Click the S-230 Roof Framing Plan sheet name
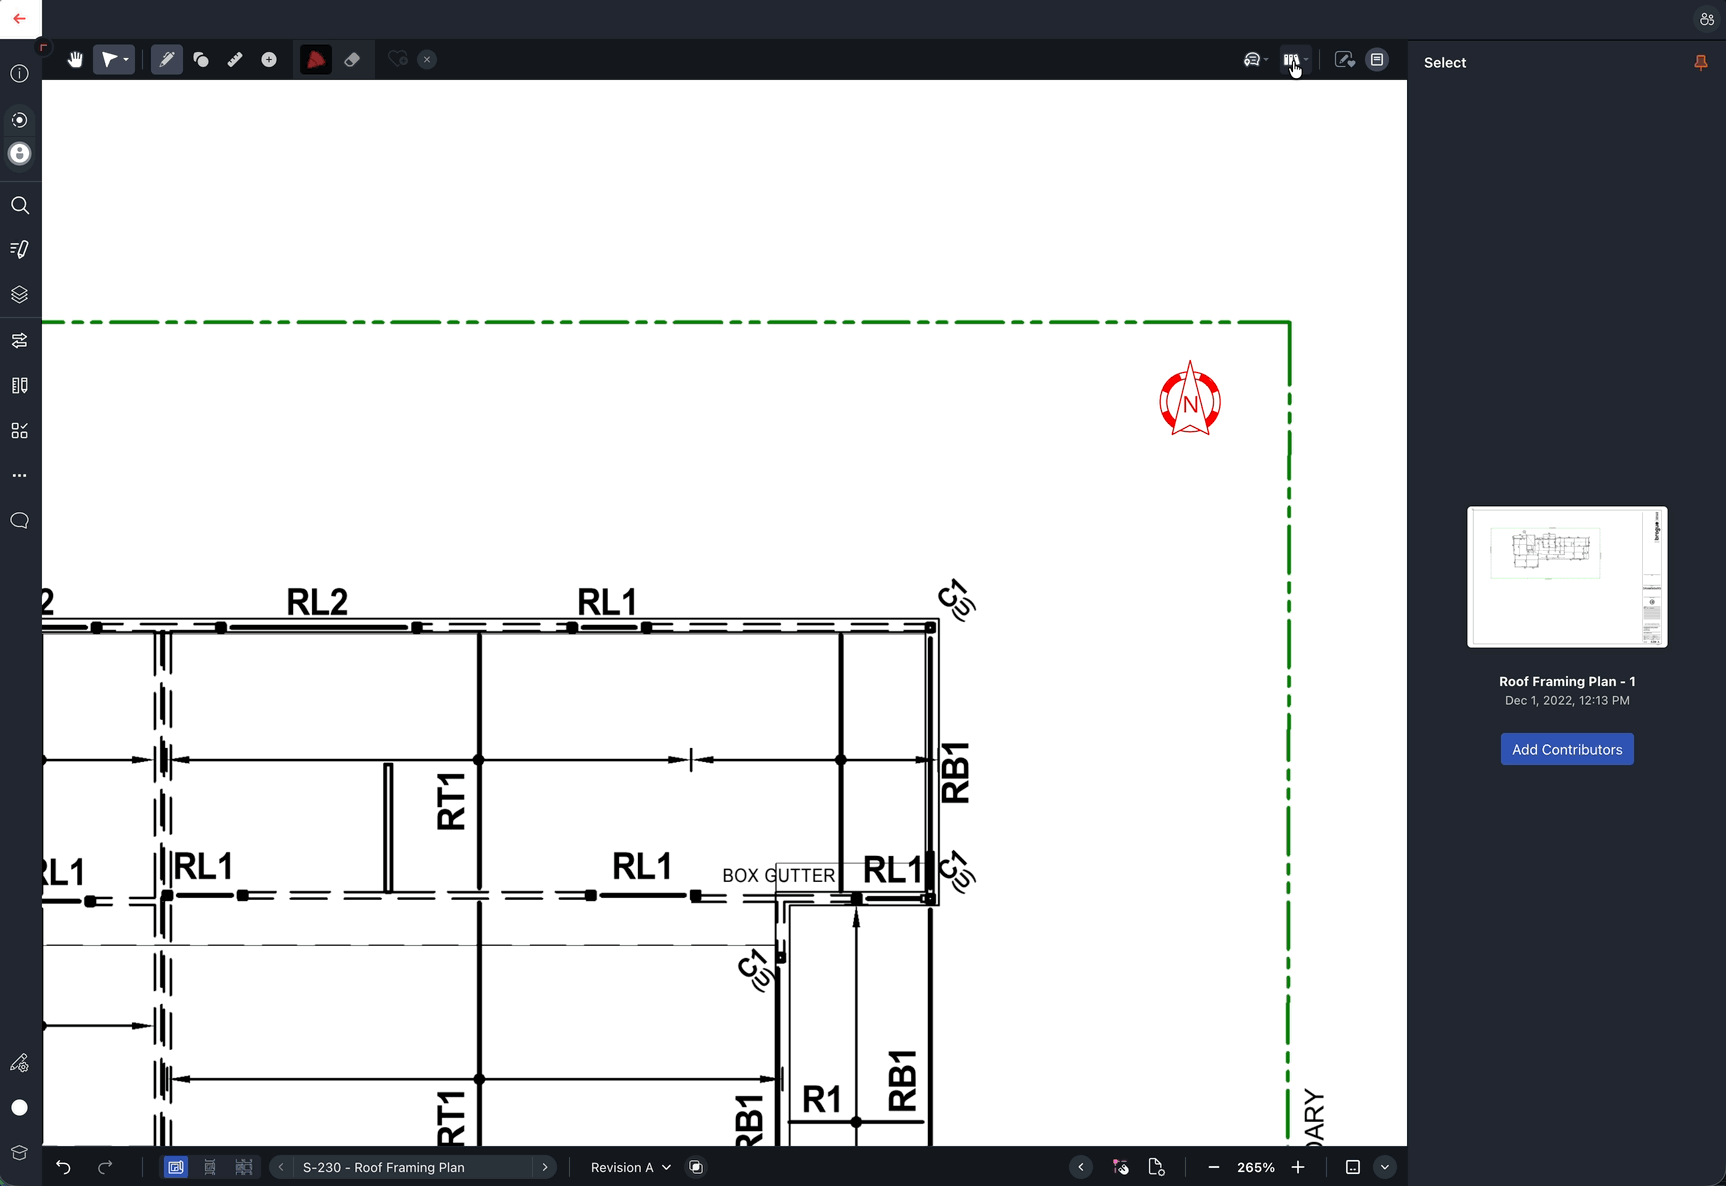The height and width of the screenshot is (1186, 1726). click(x=384, y=1167)
